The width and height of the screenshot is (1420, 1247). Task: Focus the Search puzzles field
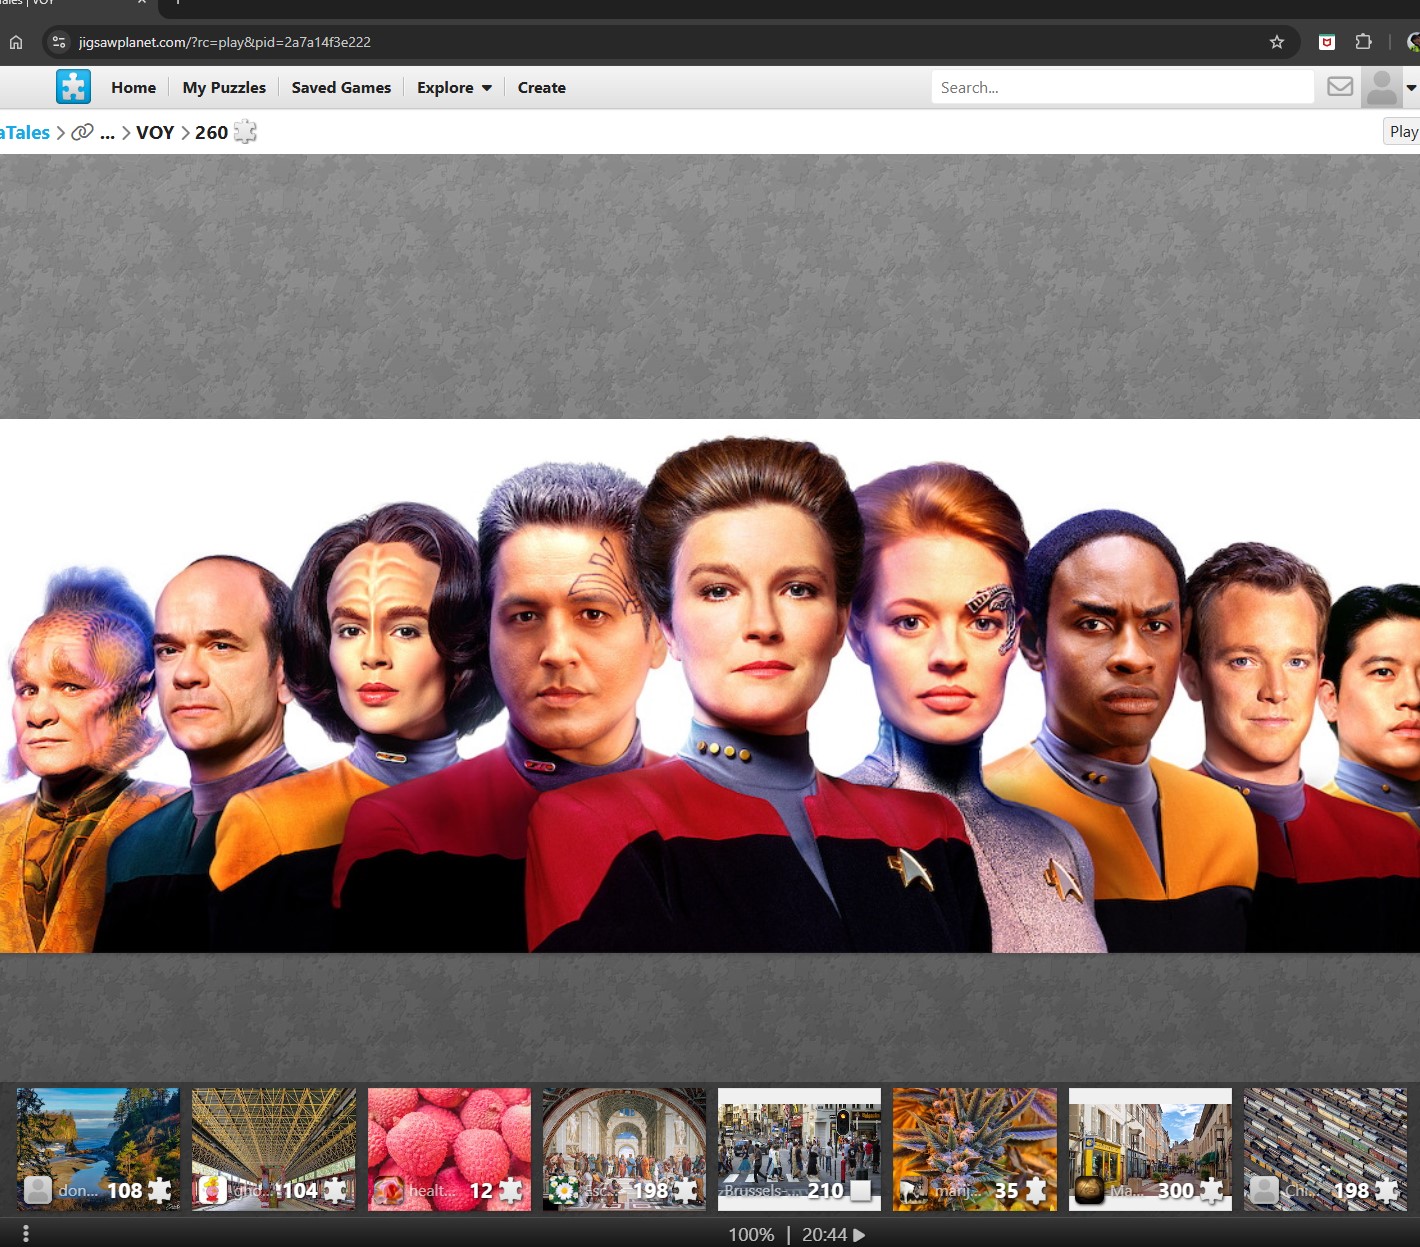[1122, 87]
